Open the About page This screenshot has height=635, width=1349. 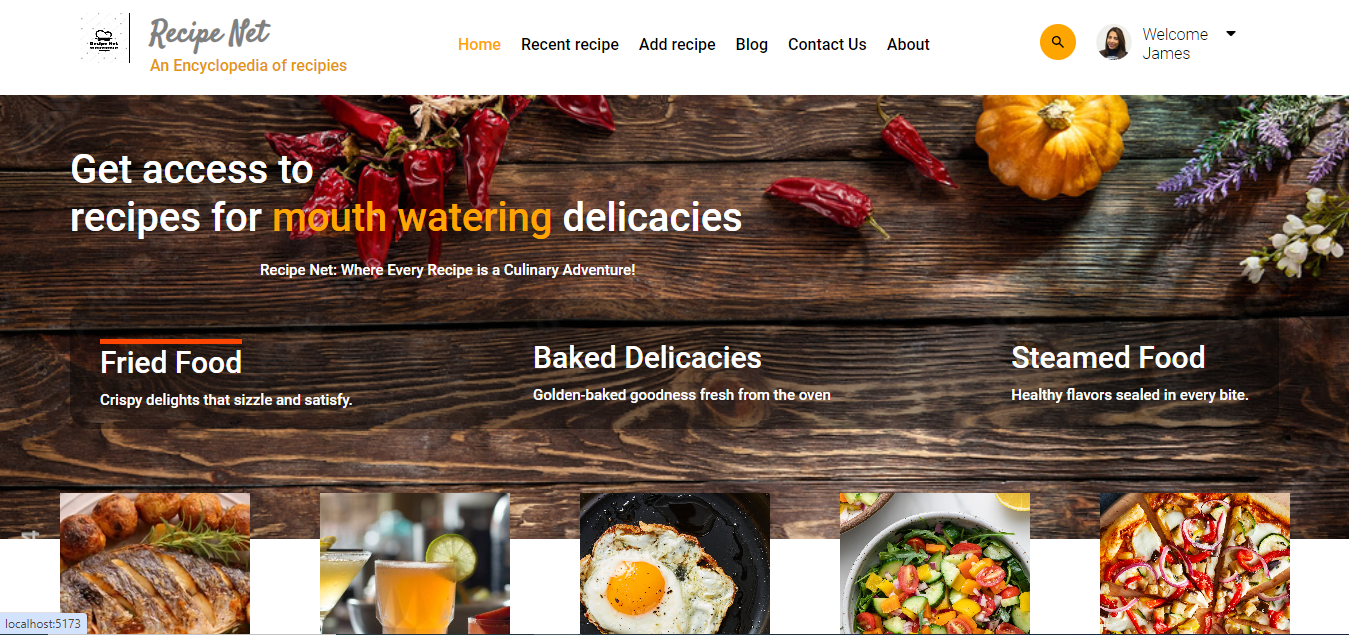[x=908, y=44]
